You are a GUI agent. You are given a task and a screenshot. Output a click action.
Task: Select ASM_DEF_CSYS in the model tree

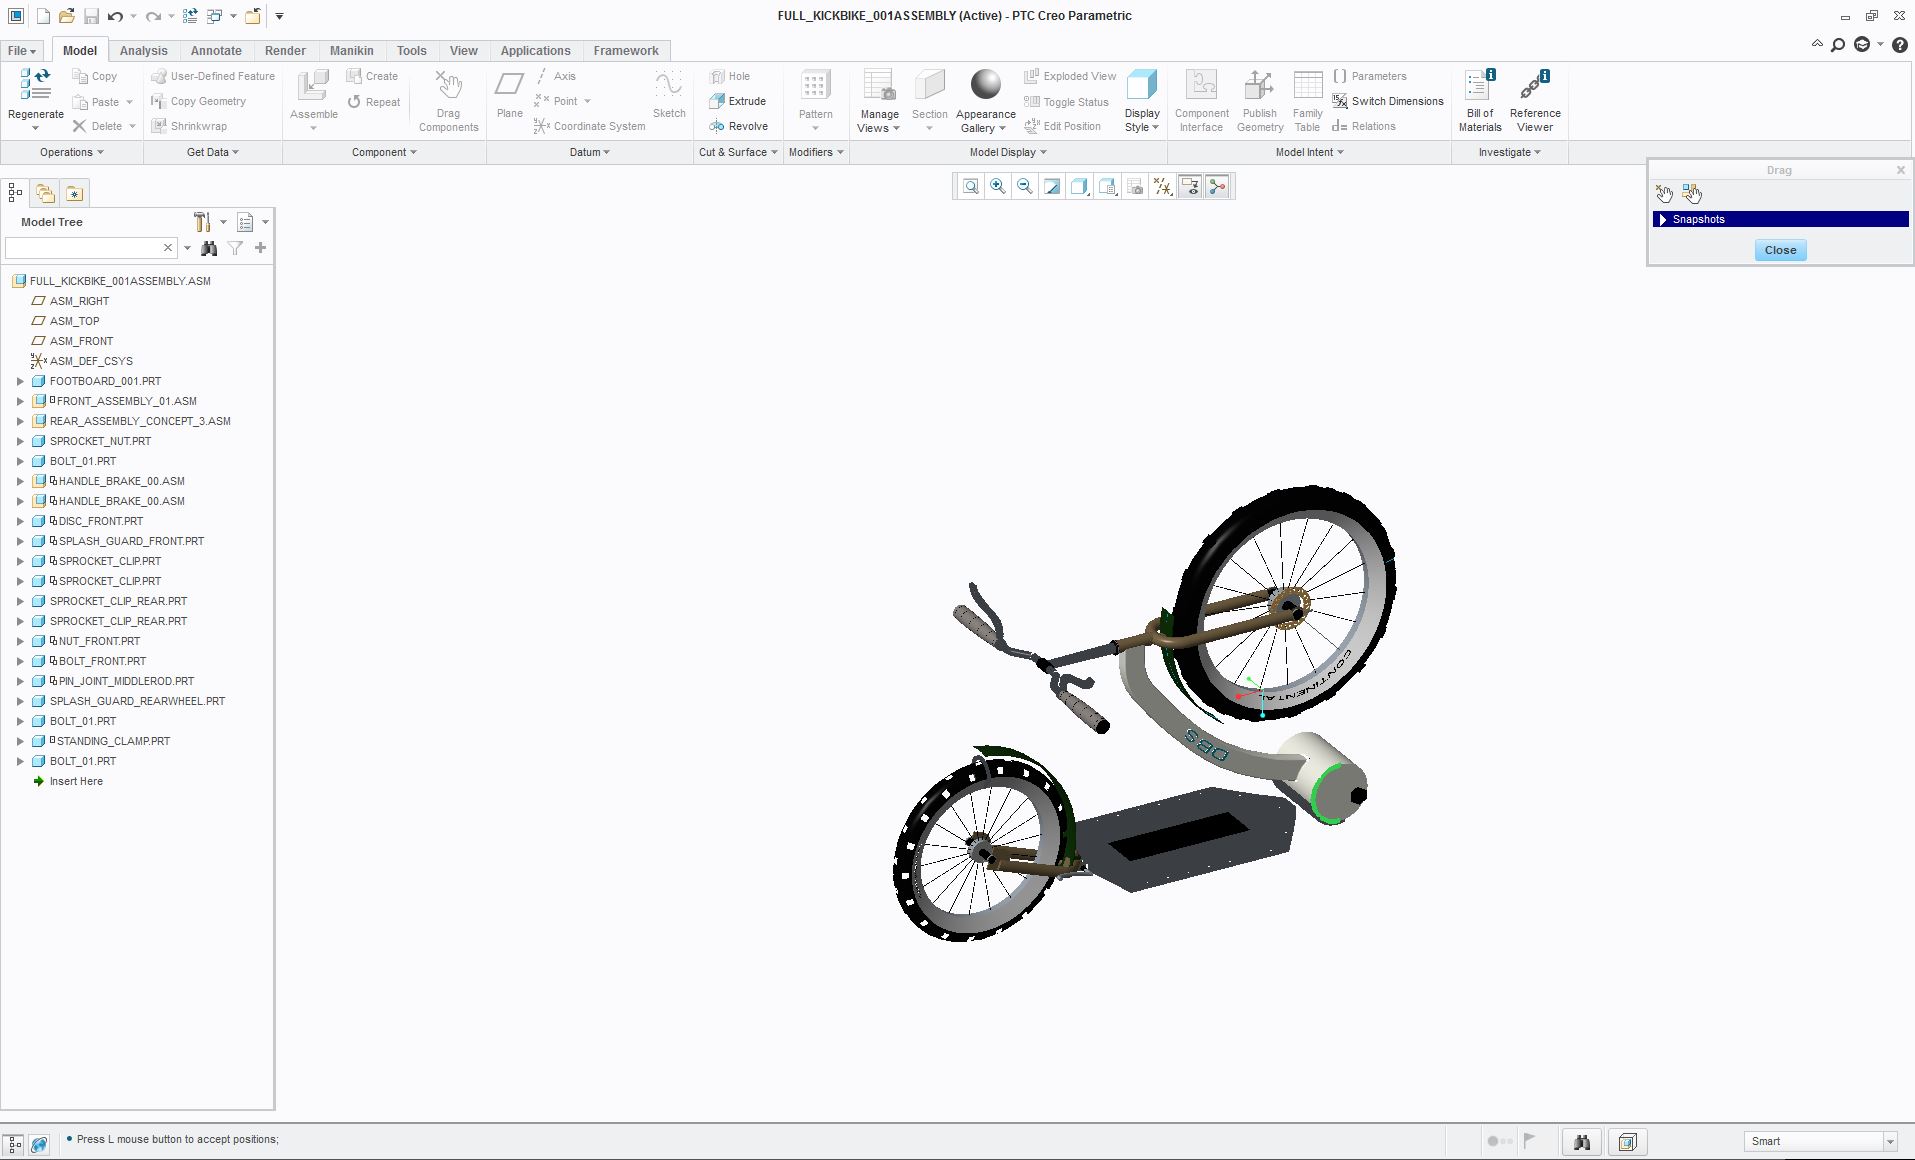point(91,361)
